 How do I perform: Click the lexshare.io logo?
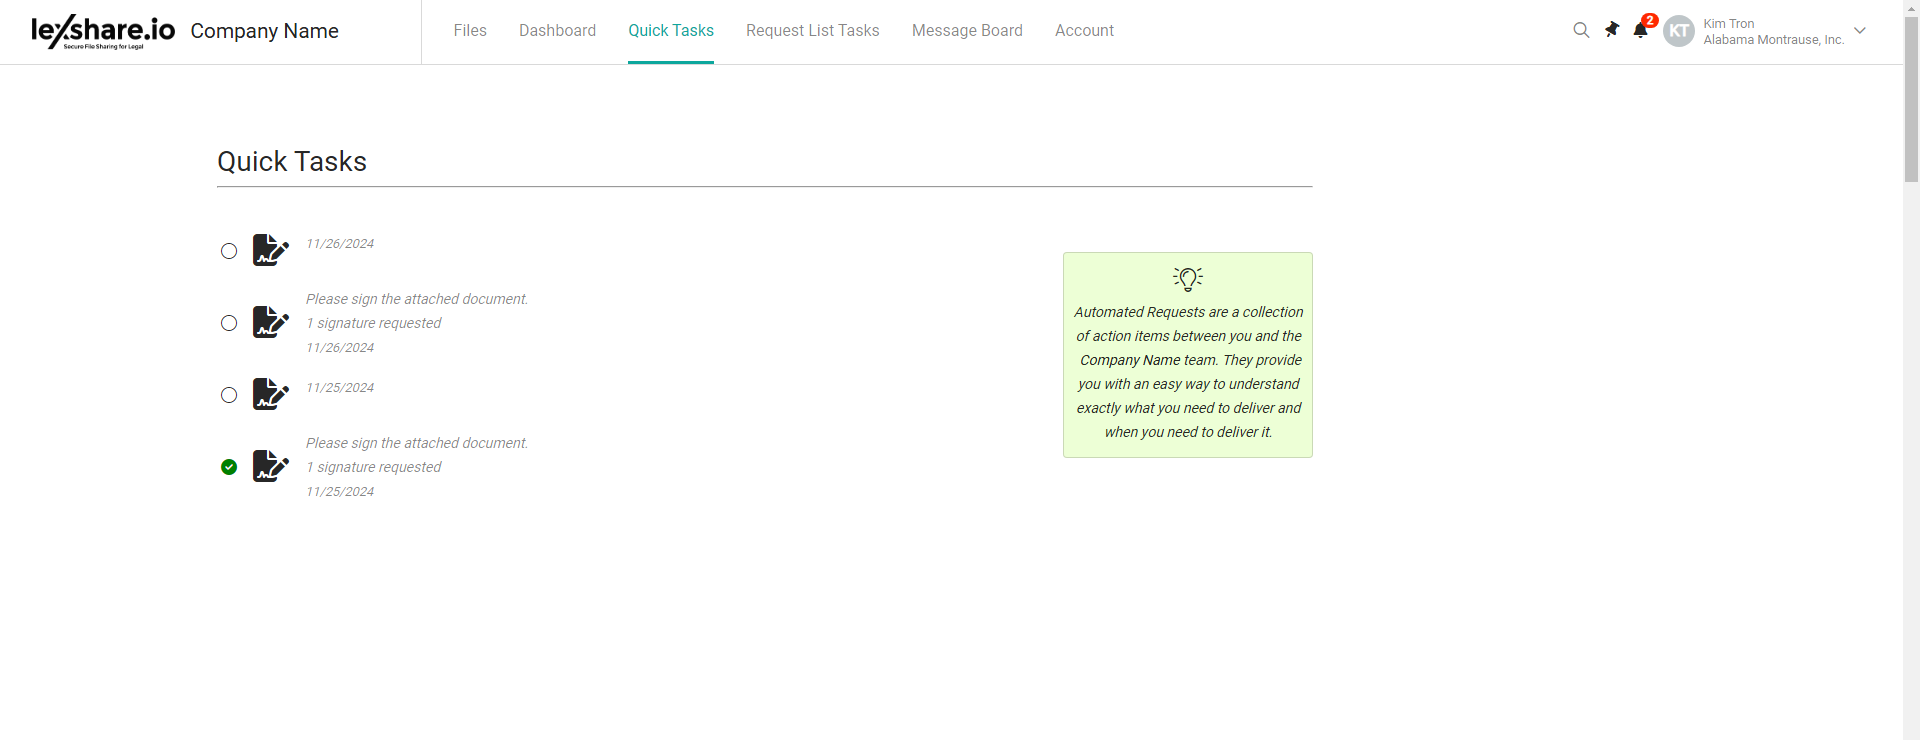pos(103,31)
